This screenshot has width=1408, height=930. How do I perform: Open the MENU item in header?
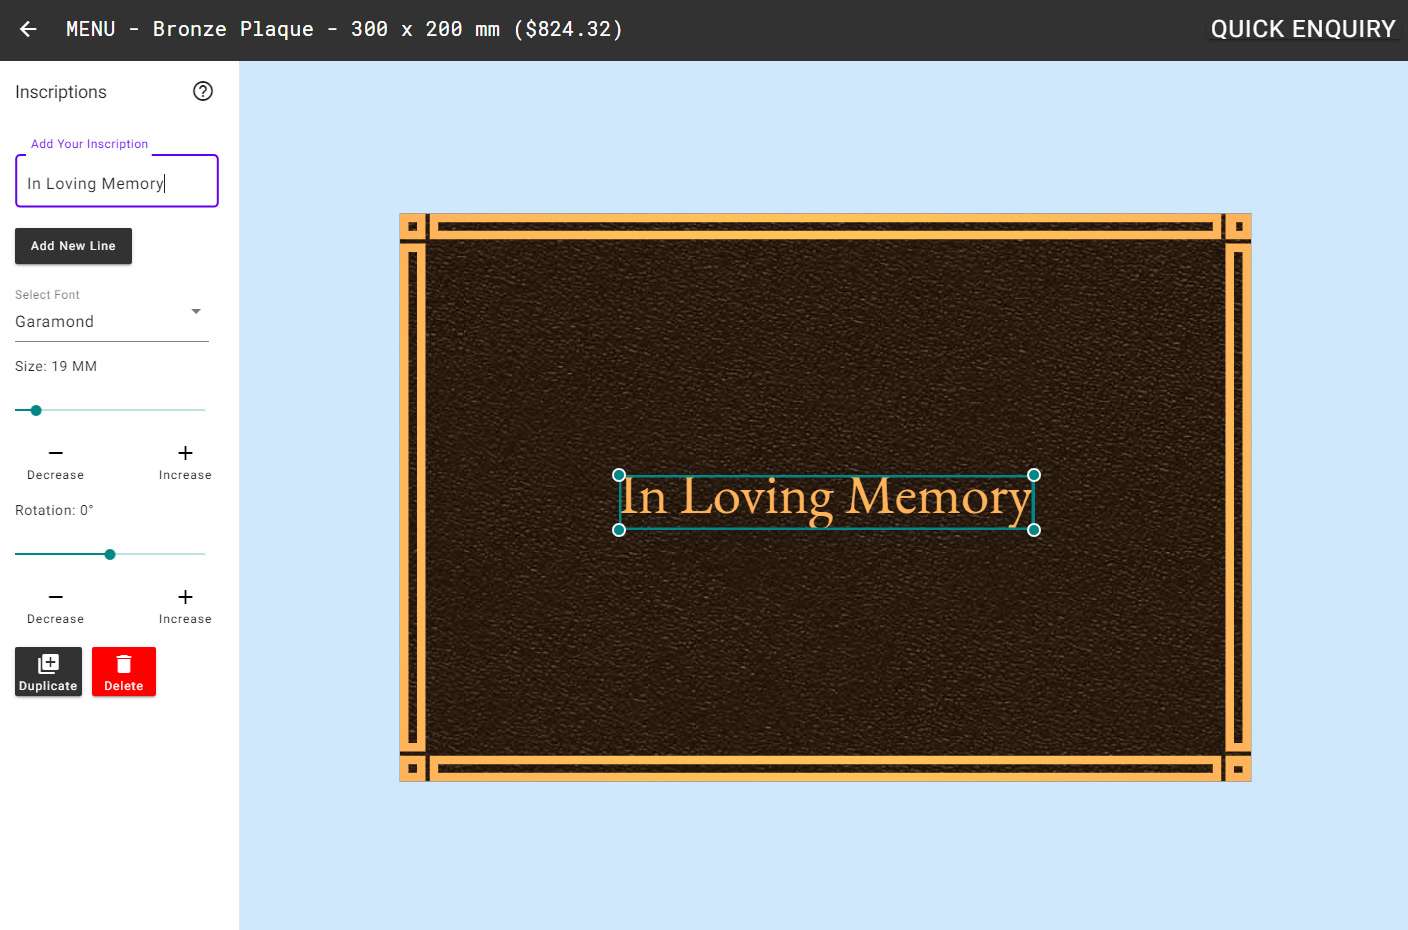point(90,29)
